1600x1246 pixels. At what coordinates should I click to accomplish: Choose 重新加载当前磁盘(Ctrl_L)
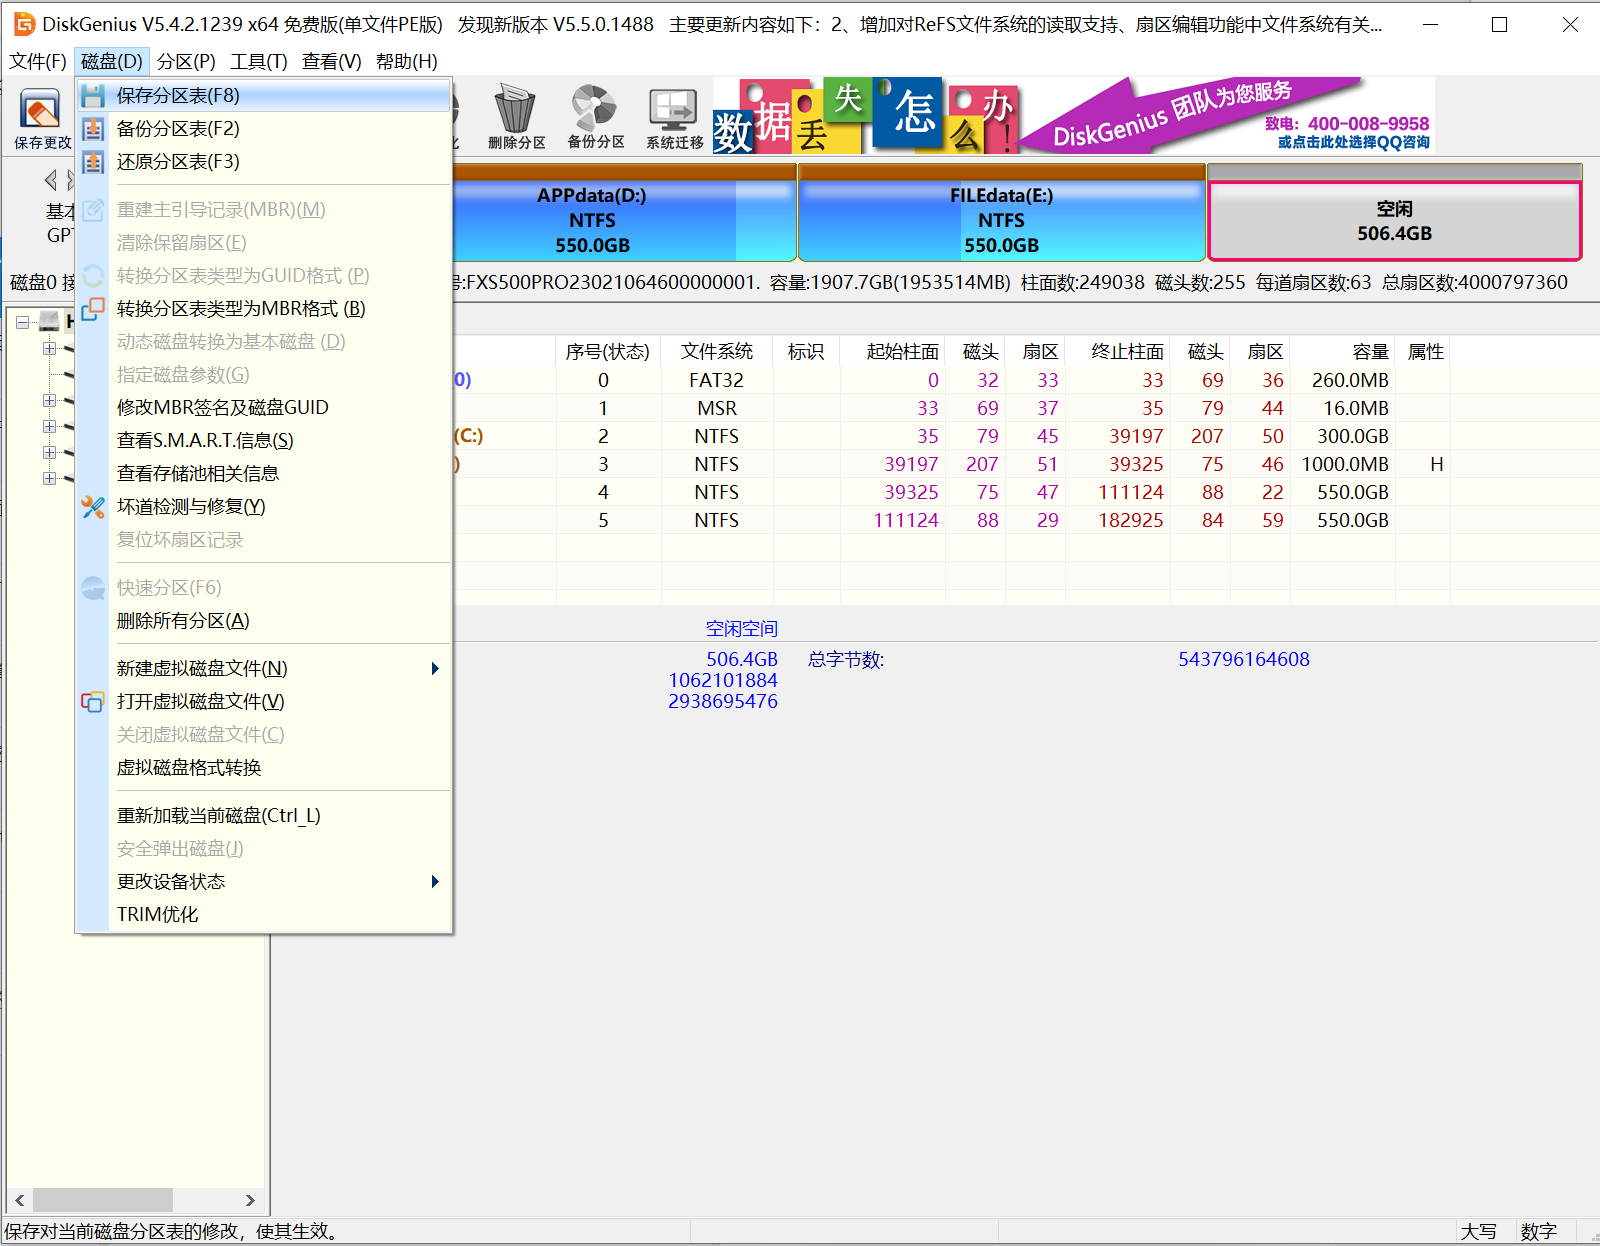click(264, 816)
